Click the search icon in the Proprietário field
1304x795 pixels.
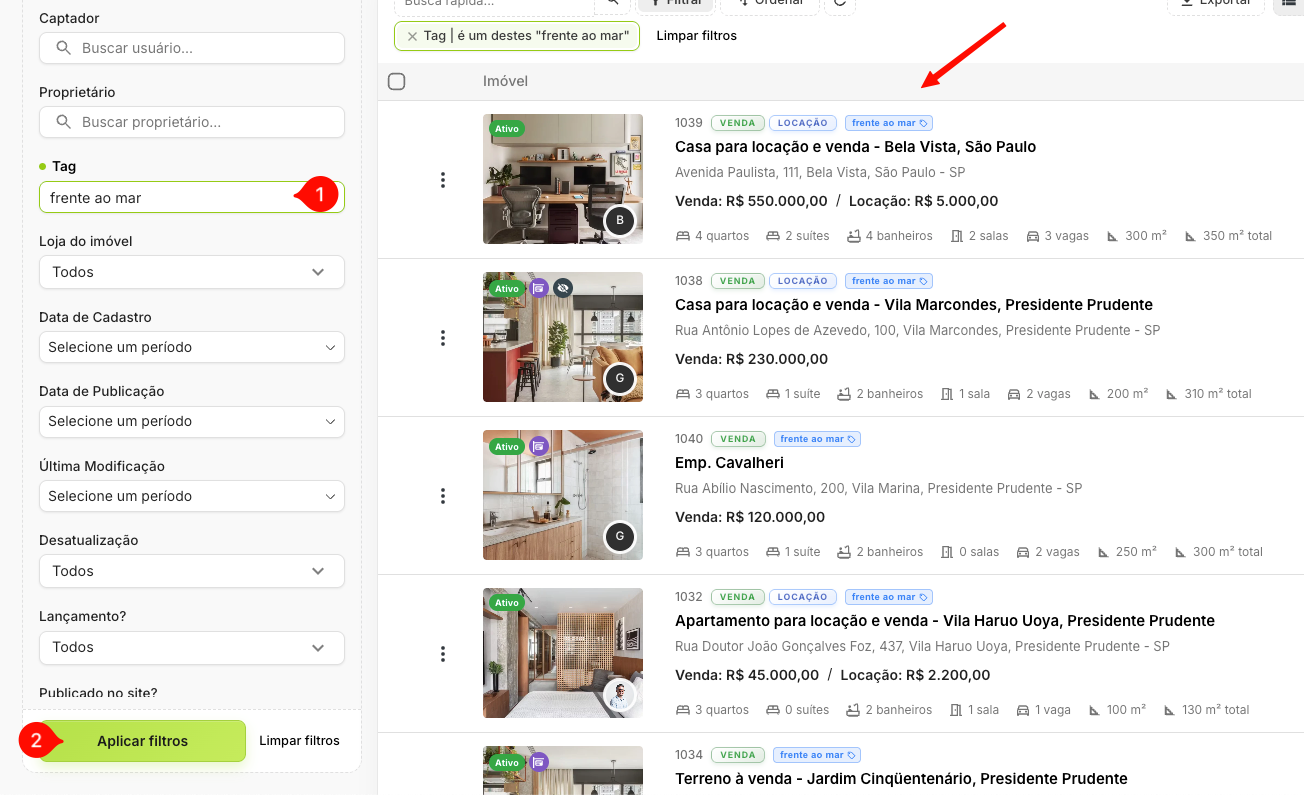pos(64,122)
